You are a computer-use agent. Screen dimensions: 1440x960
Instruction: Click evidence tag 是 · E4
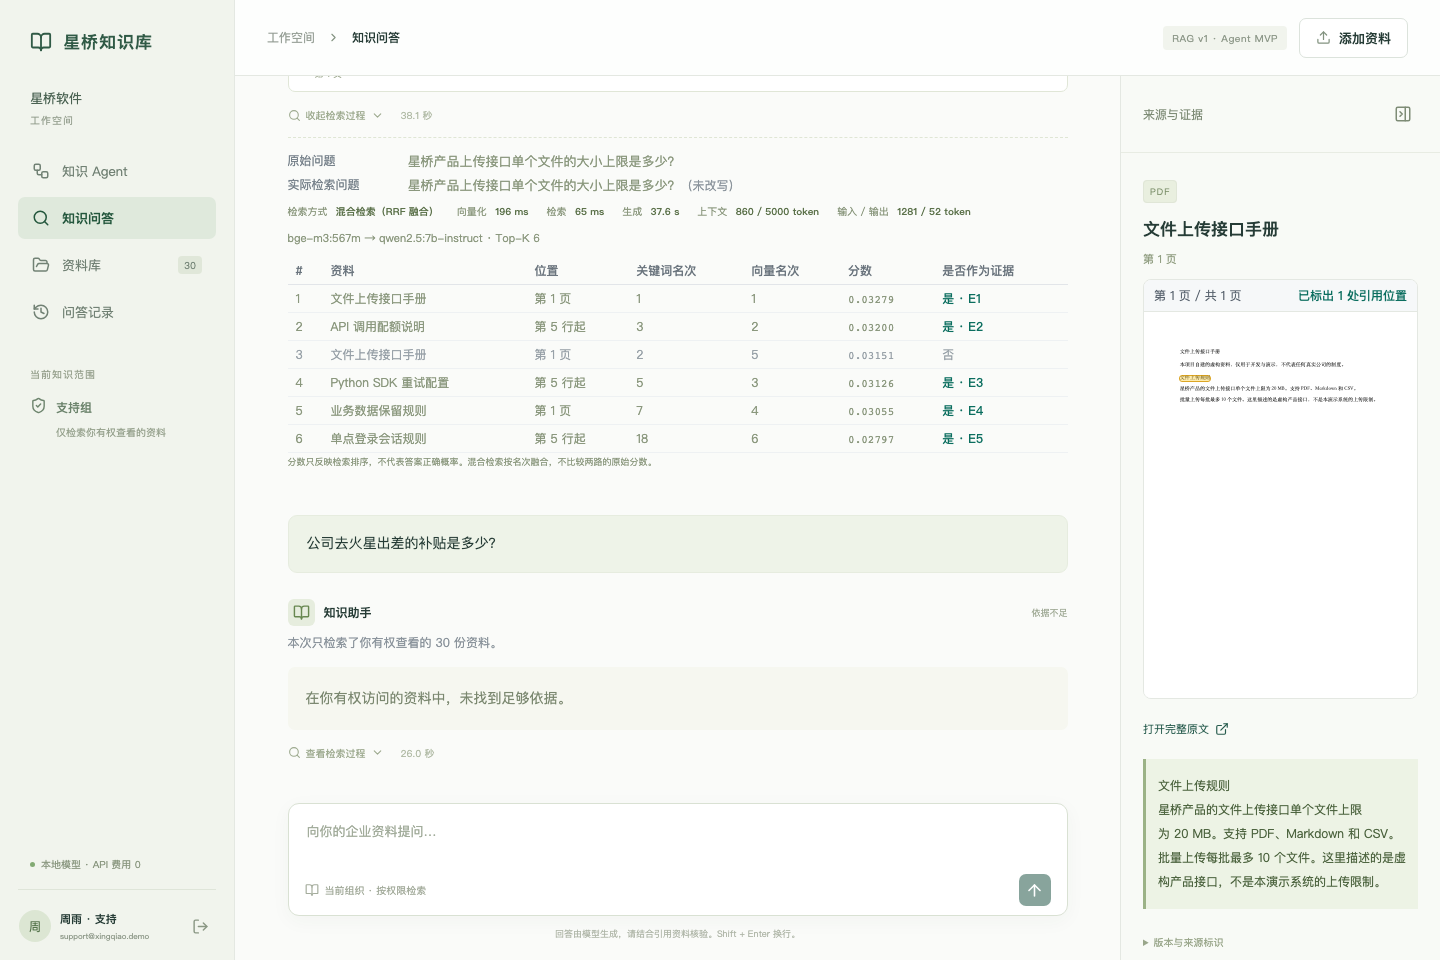[x=962, y=411]
